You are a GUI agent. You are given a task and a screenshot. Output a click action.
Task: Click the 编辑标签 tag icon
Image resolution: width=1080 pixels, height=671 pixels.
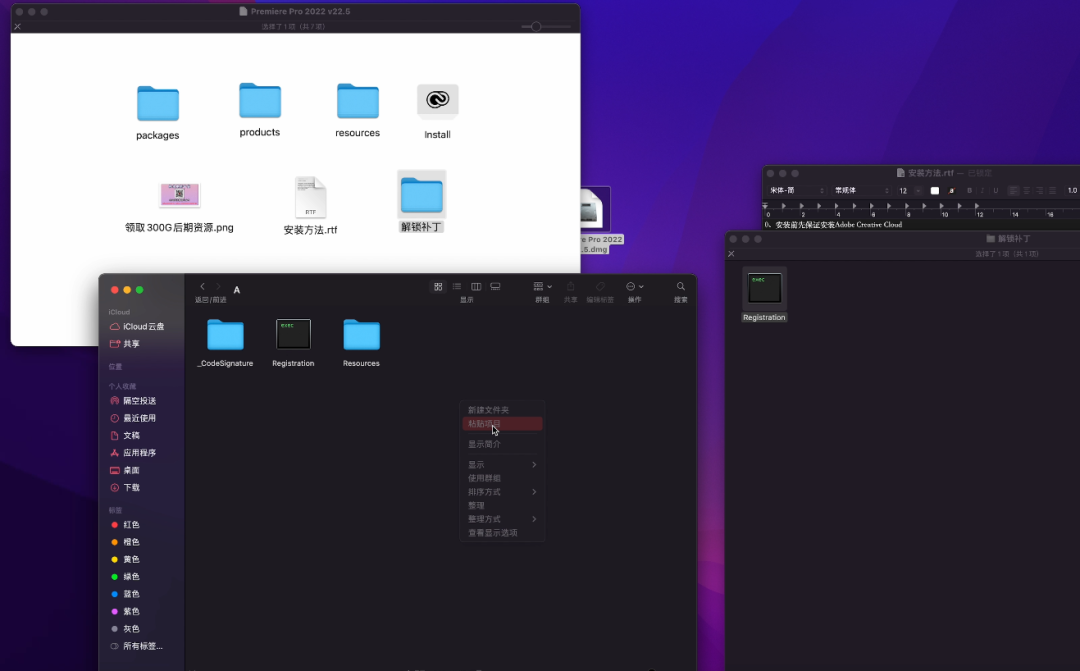tap(600, 287)
